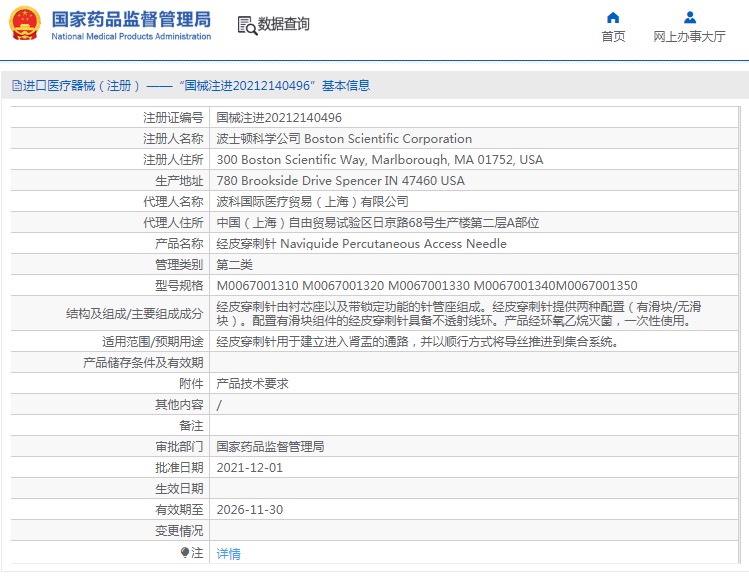
Task: Click the 管理类别 label
Action: point(179,265)
